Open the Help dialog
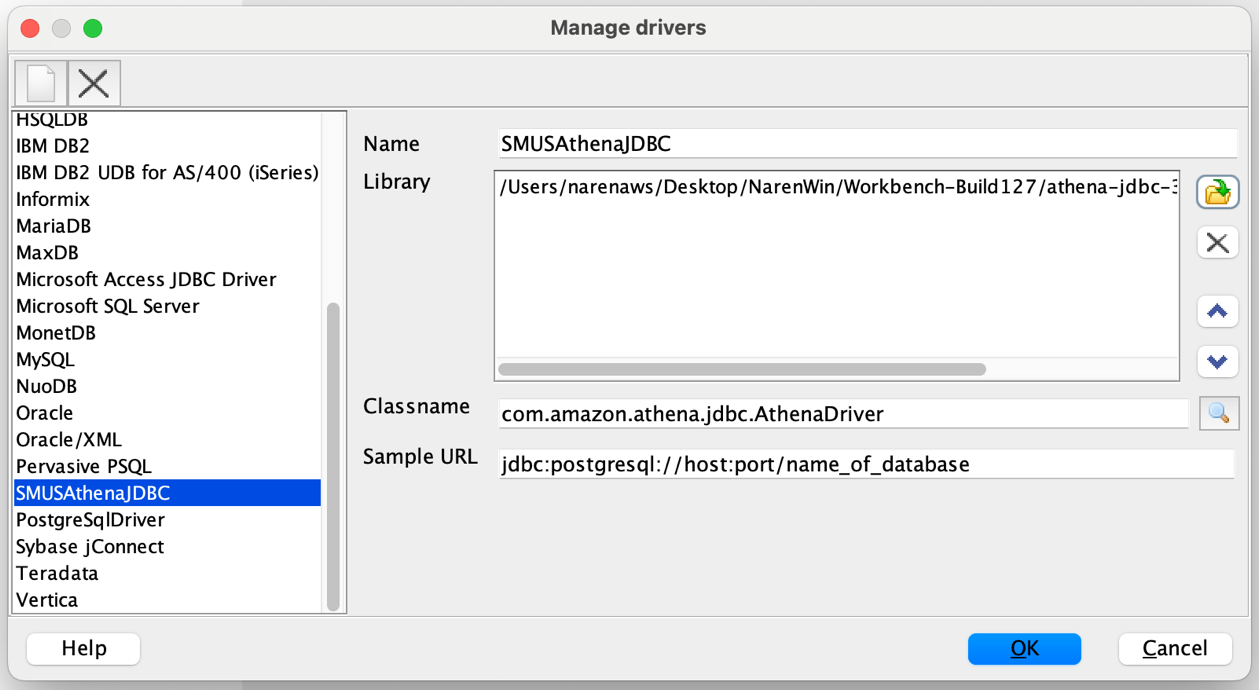This screenshot has width=1259, height=690. (x=83, y=648)
